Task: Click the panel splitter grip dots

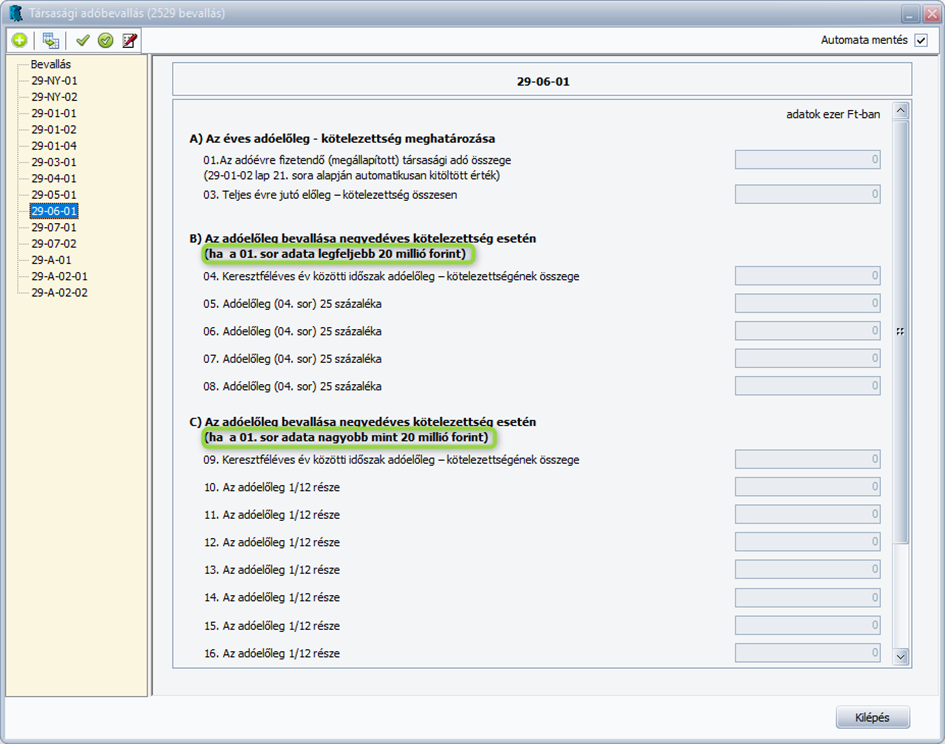Action: click(900, 332)
